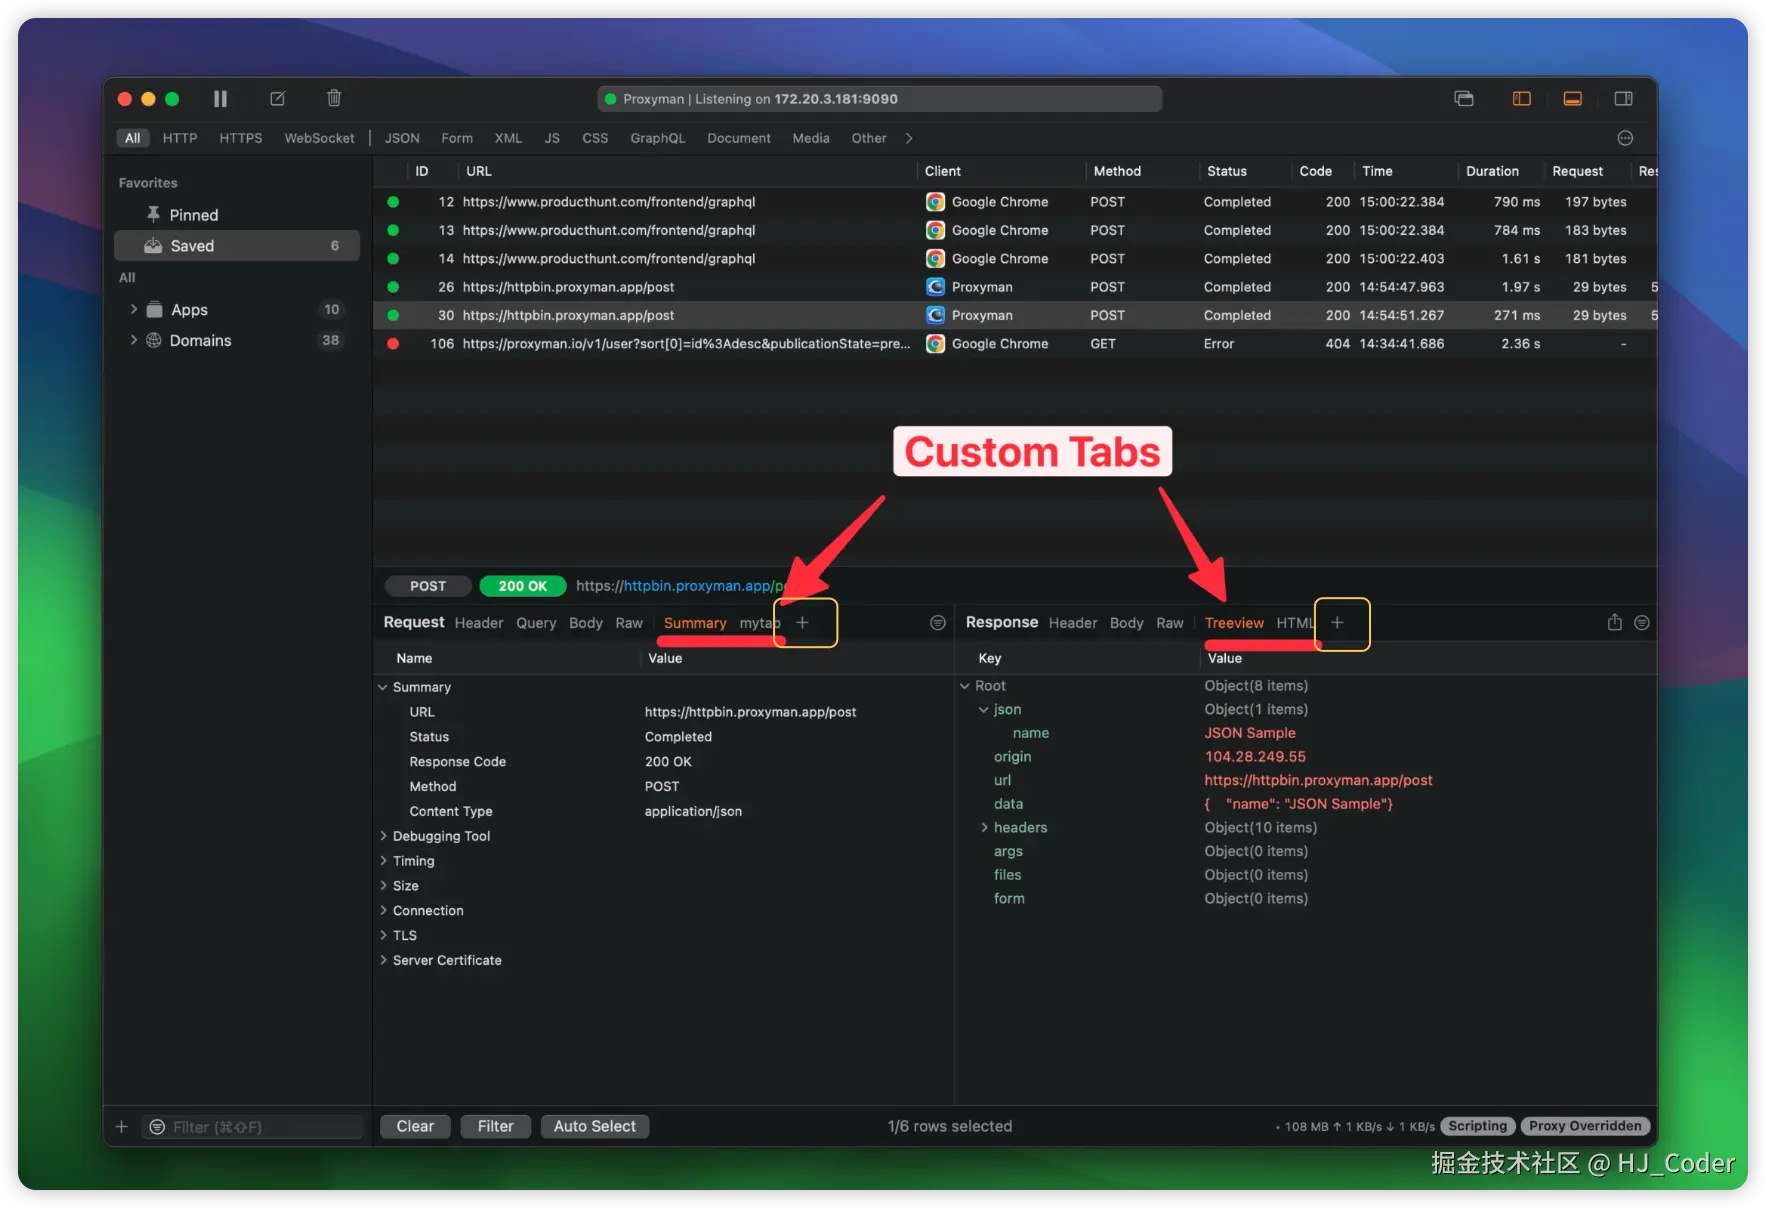Open the Request Query tab
Screen dimensions: 1766x1208
536,623
